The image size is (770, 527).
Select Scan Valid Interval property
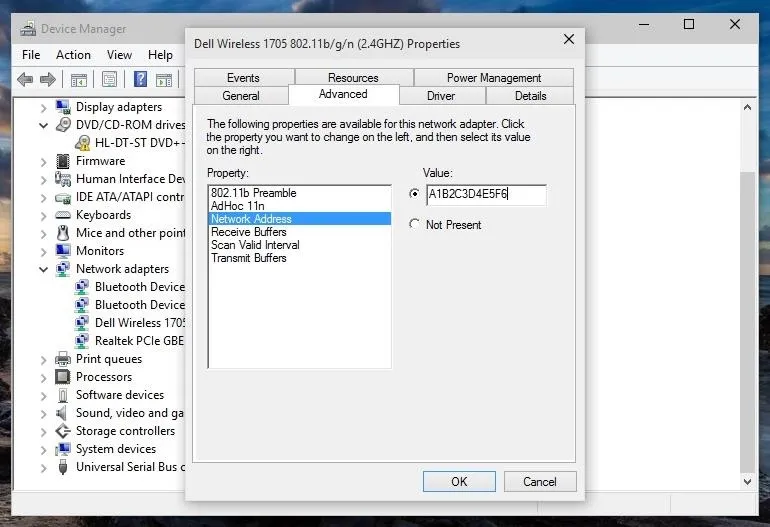coord(300,245)
